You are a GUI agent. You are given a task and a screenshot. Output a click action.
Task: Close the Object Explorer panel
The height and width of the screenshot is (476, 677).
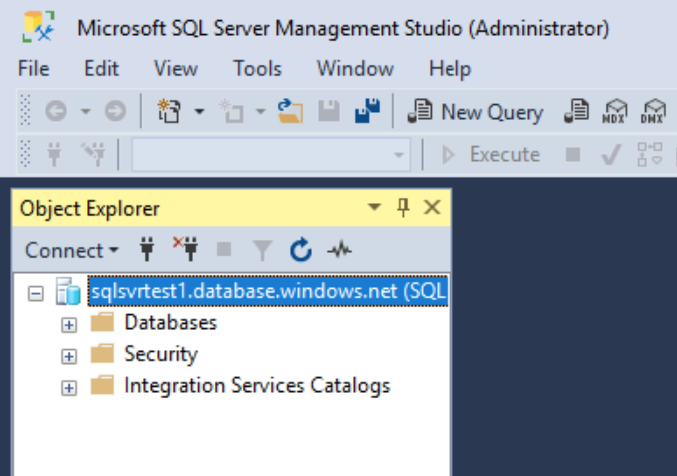(x=432, y=207)
